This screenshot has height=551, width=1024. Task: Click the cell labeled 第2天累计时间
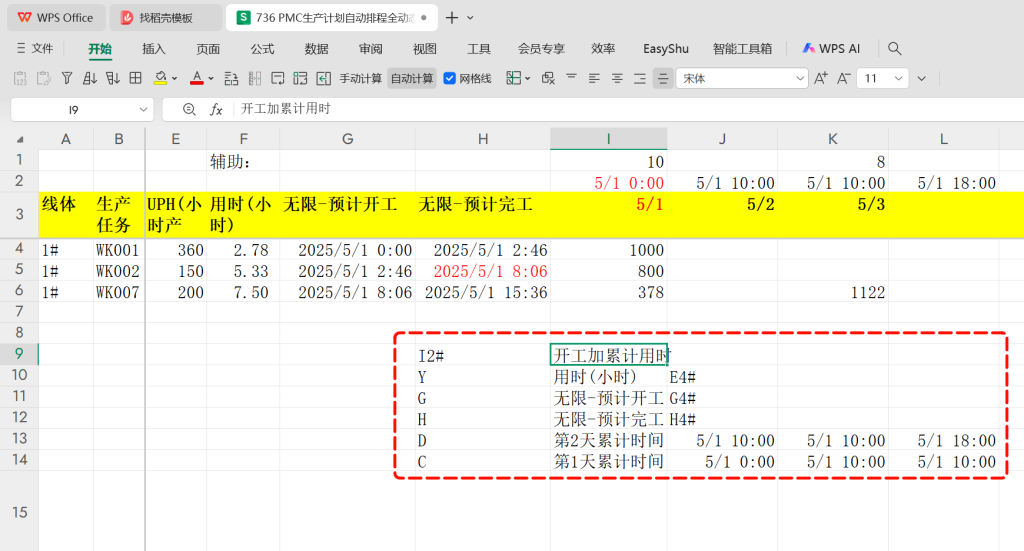click(609, 440)
